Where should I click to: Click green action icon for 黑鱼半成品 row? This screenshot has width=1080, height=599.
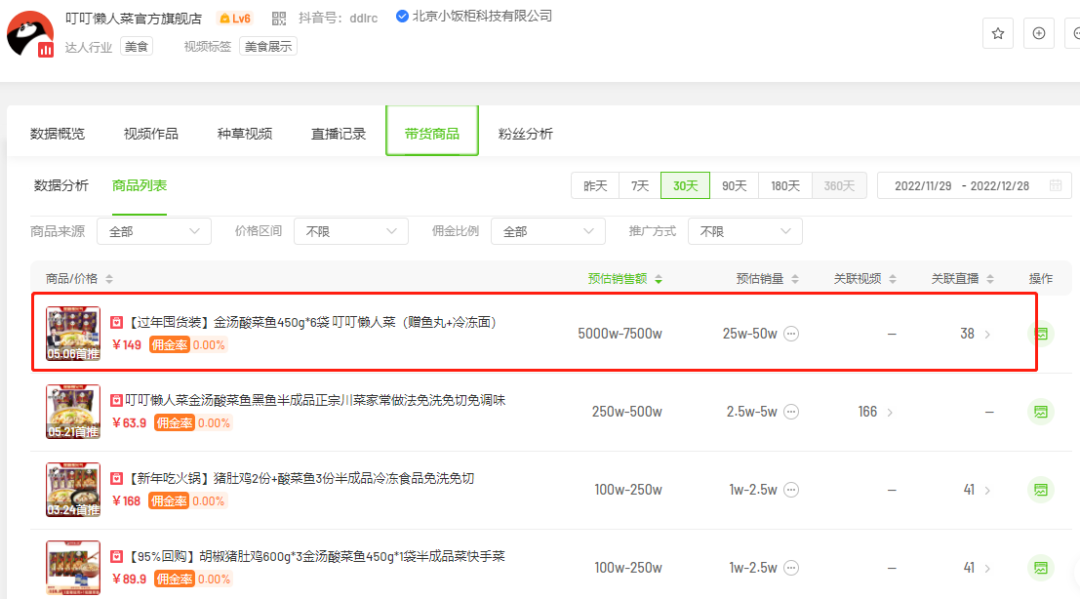[x=1041, y=412]
